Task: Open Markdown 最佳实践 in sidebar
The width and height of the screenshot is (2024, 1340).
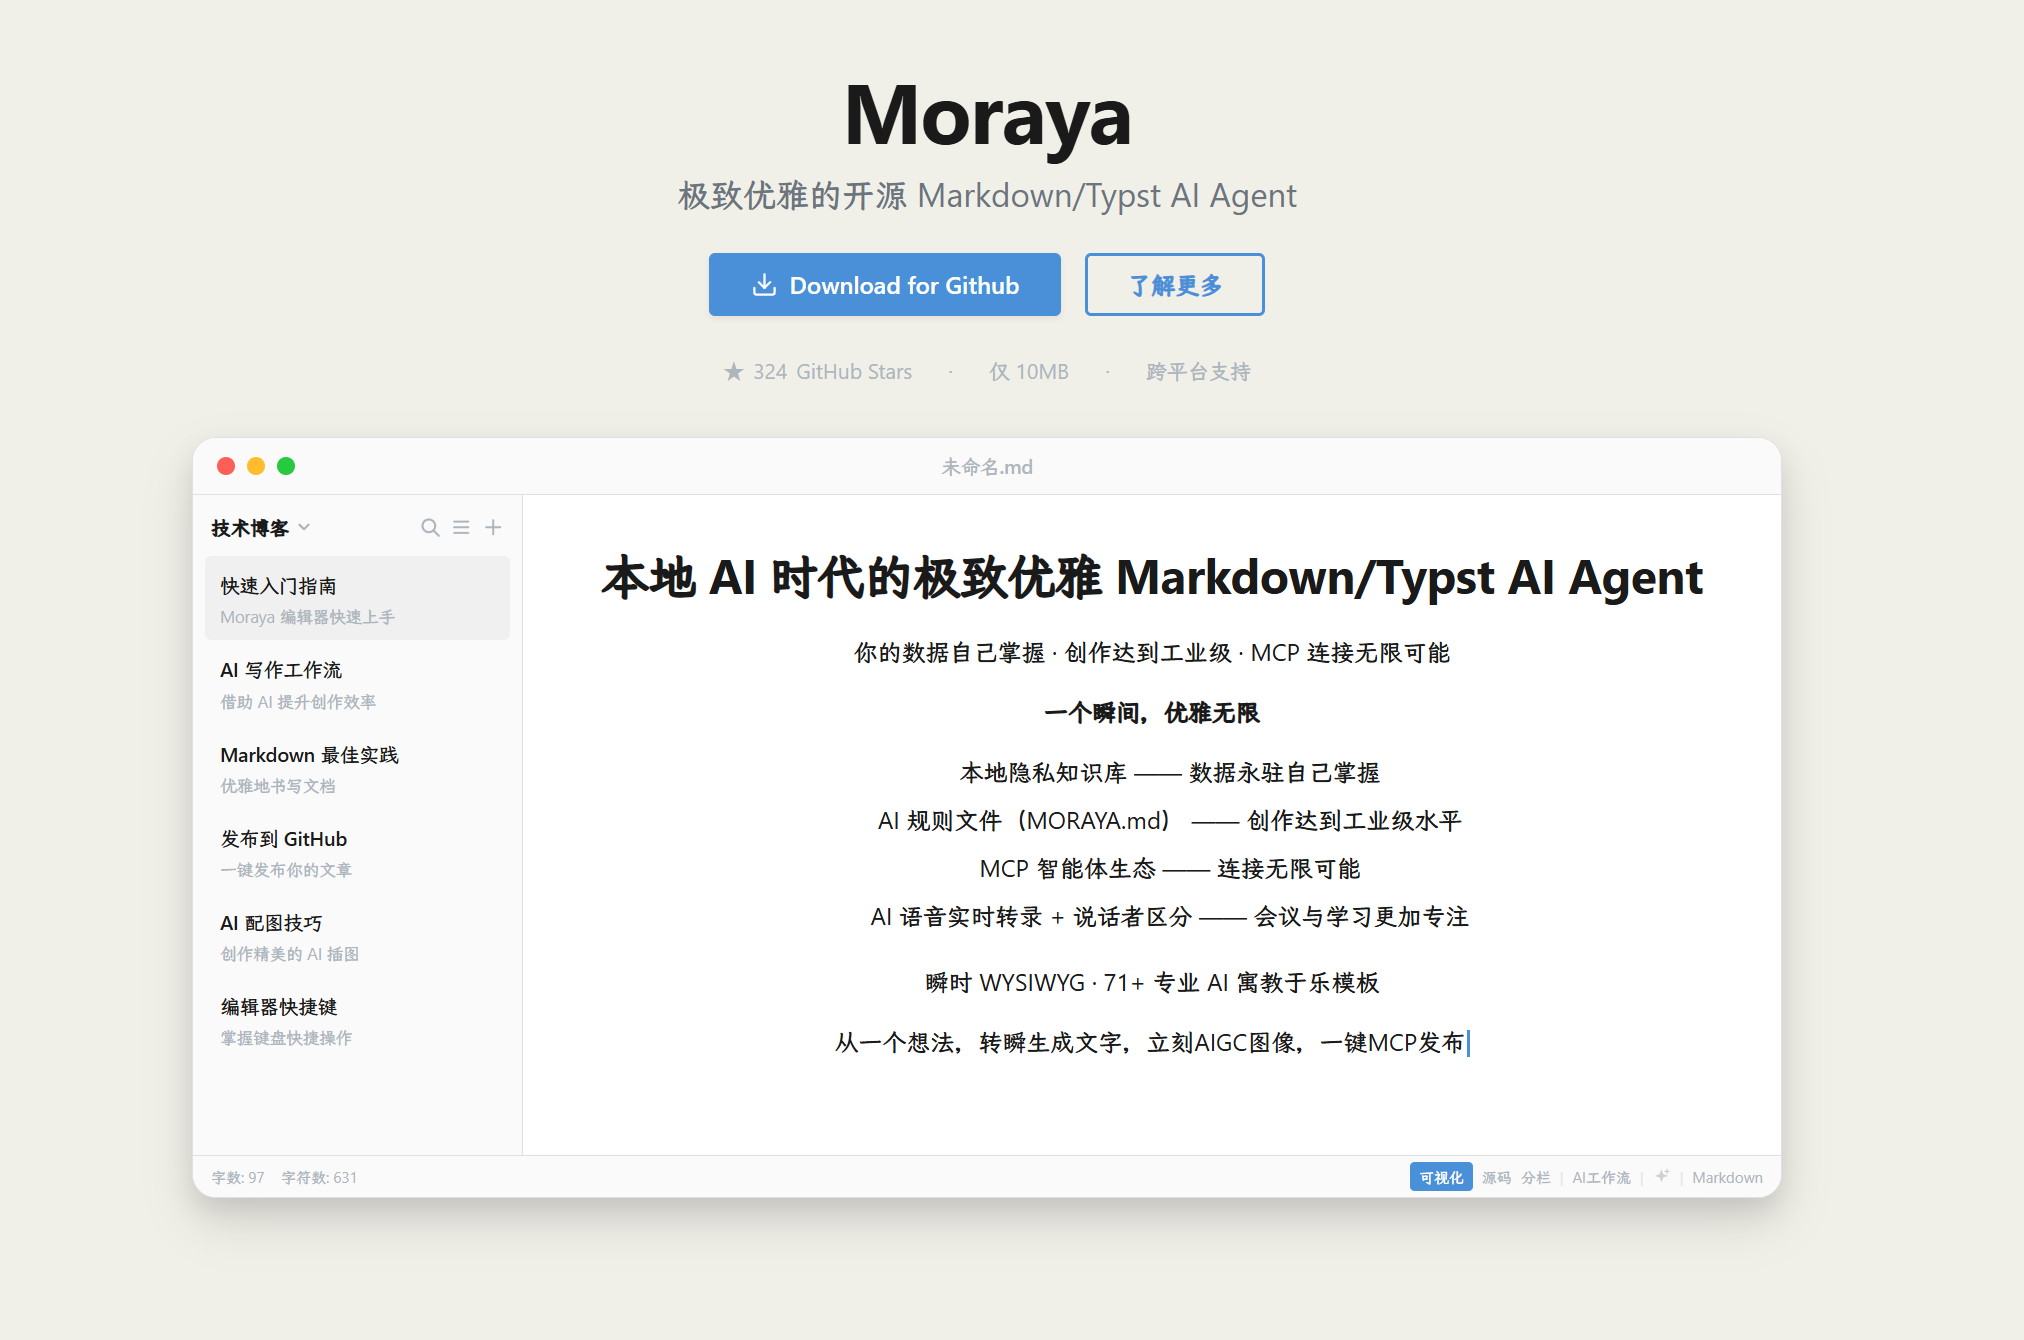Action: 357,769
